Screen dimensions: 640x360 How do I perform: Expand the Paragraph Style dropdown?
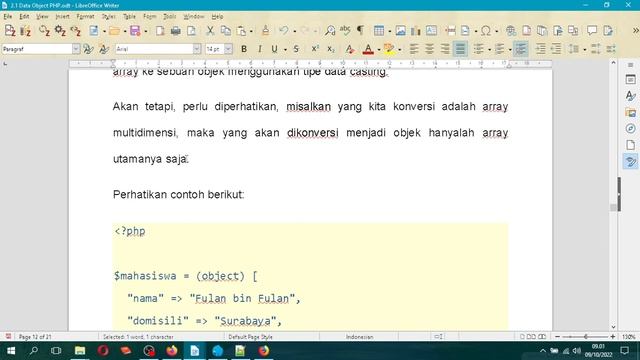click(76, 49)
